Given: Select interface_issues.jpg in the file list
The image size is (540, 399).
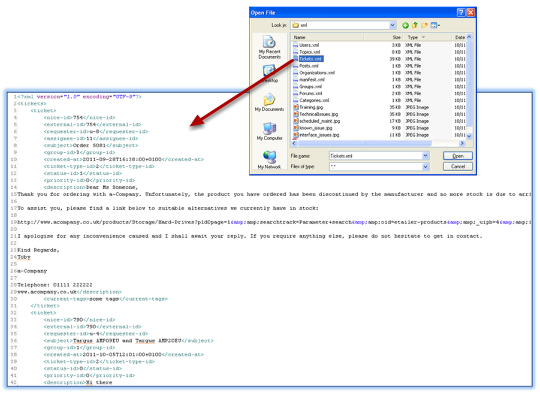Looking at the screenshot, I should pos(319,135).
